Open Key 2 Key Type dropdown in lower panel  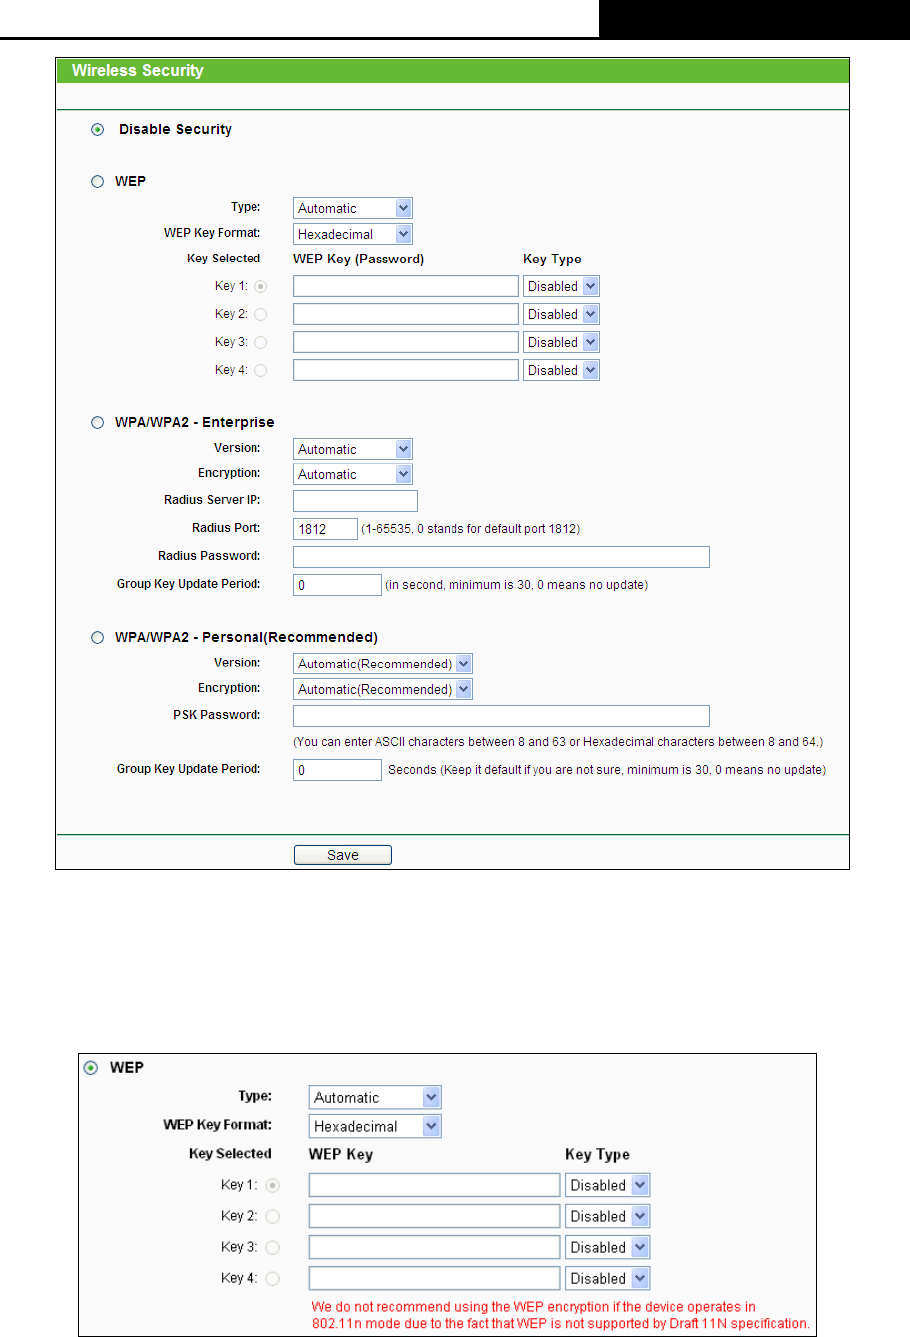point(608,1216)
